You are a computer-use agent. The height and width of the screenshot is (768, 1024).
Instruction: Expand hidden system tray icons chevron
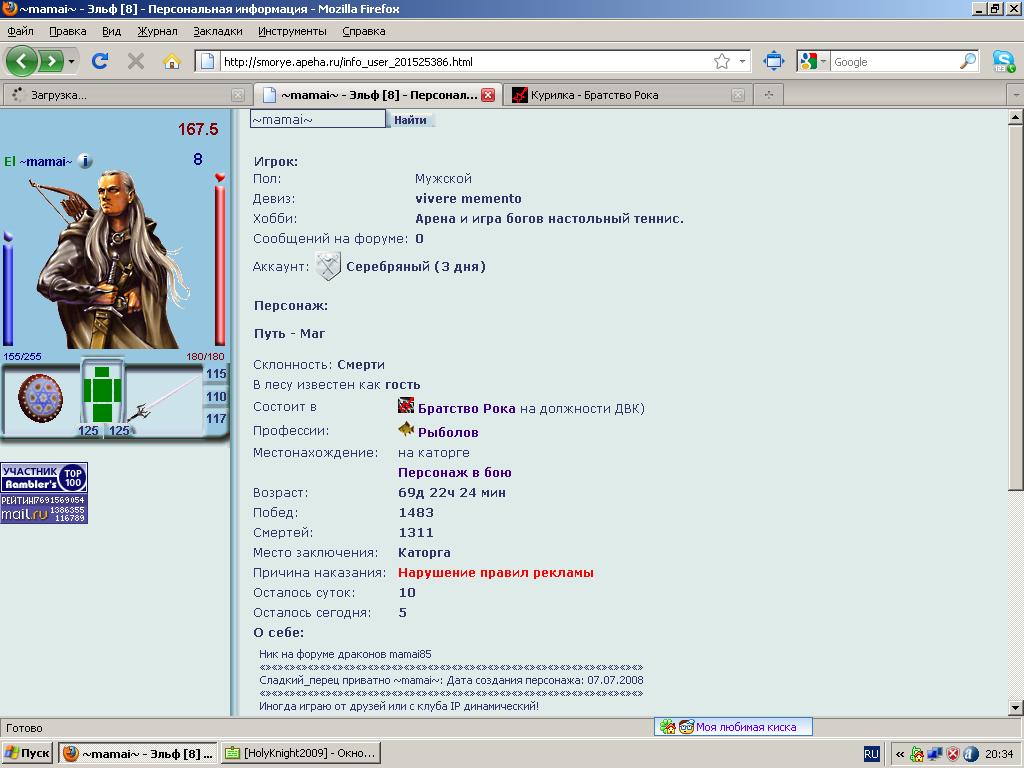click(899, 754)
